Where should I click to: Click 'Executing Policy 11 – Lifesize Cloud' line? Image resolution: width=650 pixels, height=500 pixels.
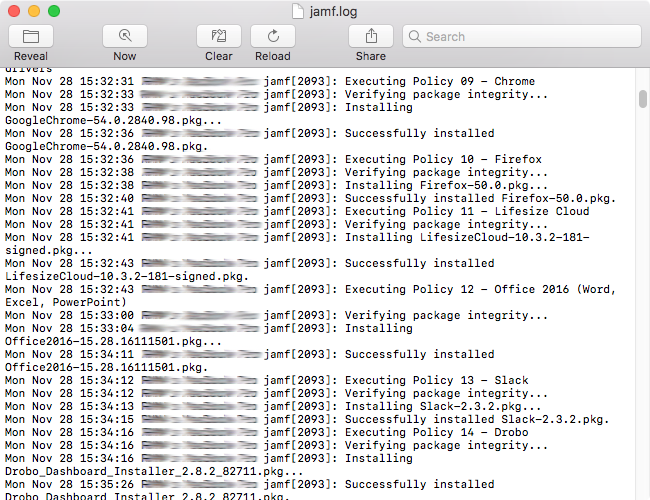(467, 211)
